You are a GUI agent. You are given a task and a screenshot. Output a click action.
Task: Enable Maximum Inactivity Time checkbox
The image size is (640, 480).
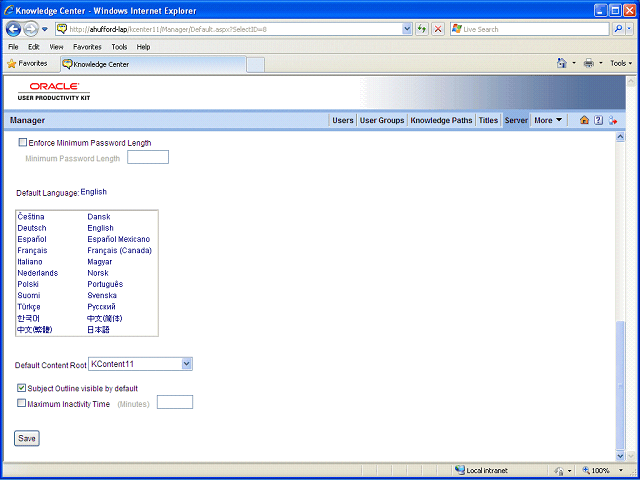[x=21, y=403]
